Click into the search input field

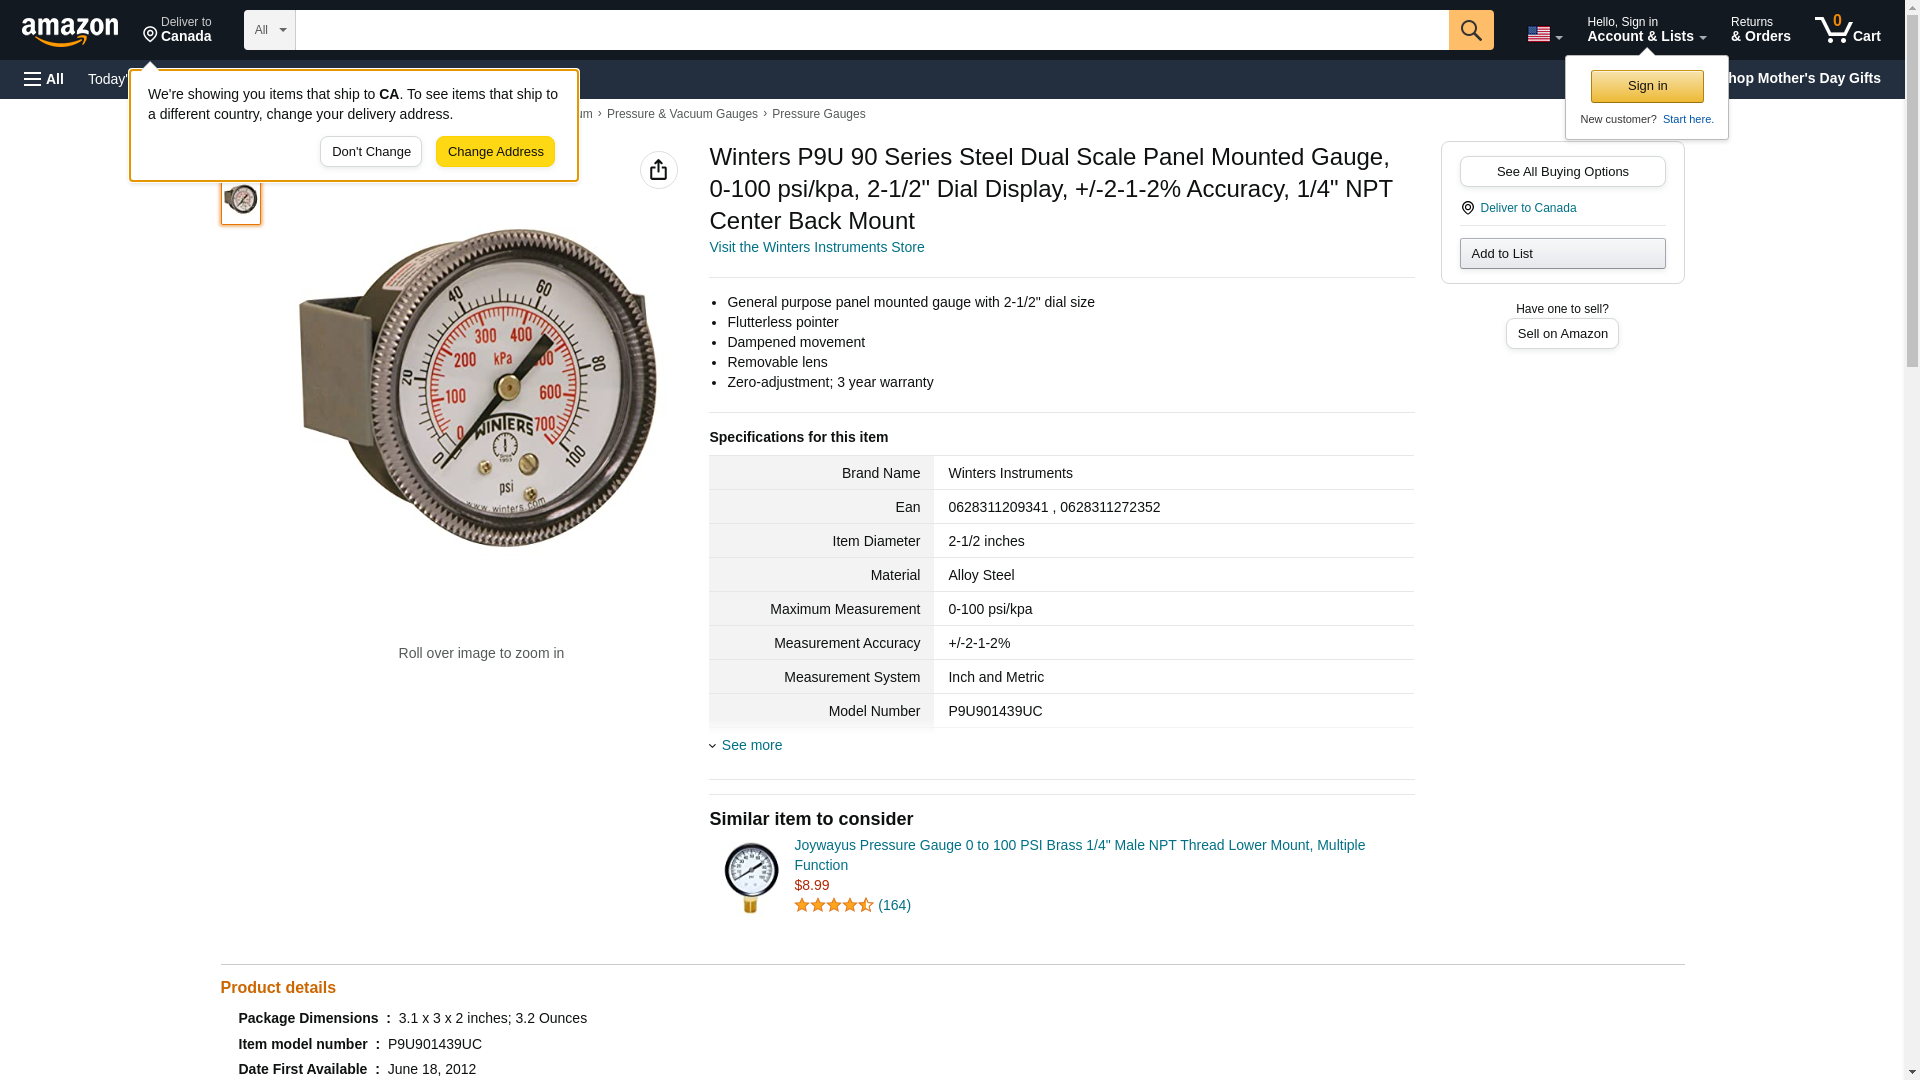coord(871,30)
